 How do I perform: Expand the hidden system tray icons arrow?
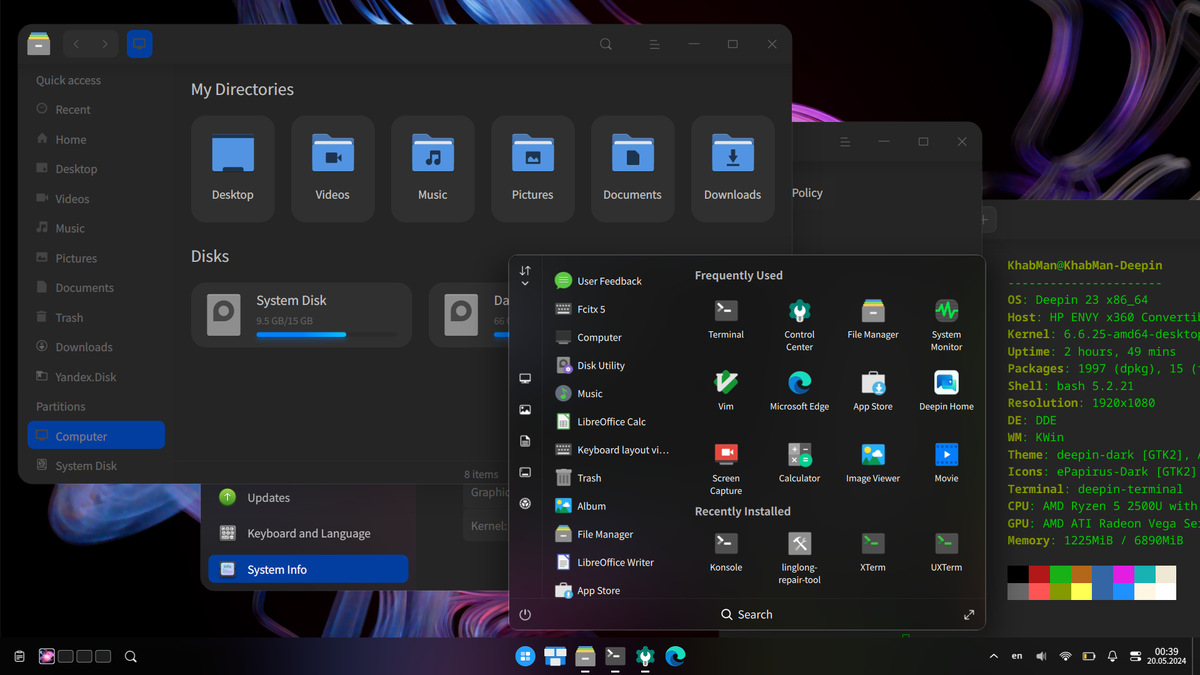[x=993, y=656]
